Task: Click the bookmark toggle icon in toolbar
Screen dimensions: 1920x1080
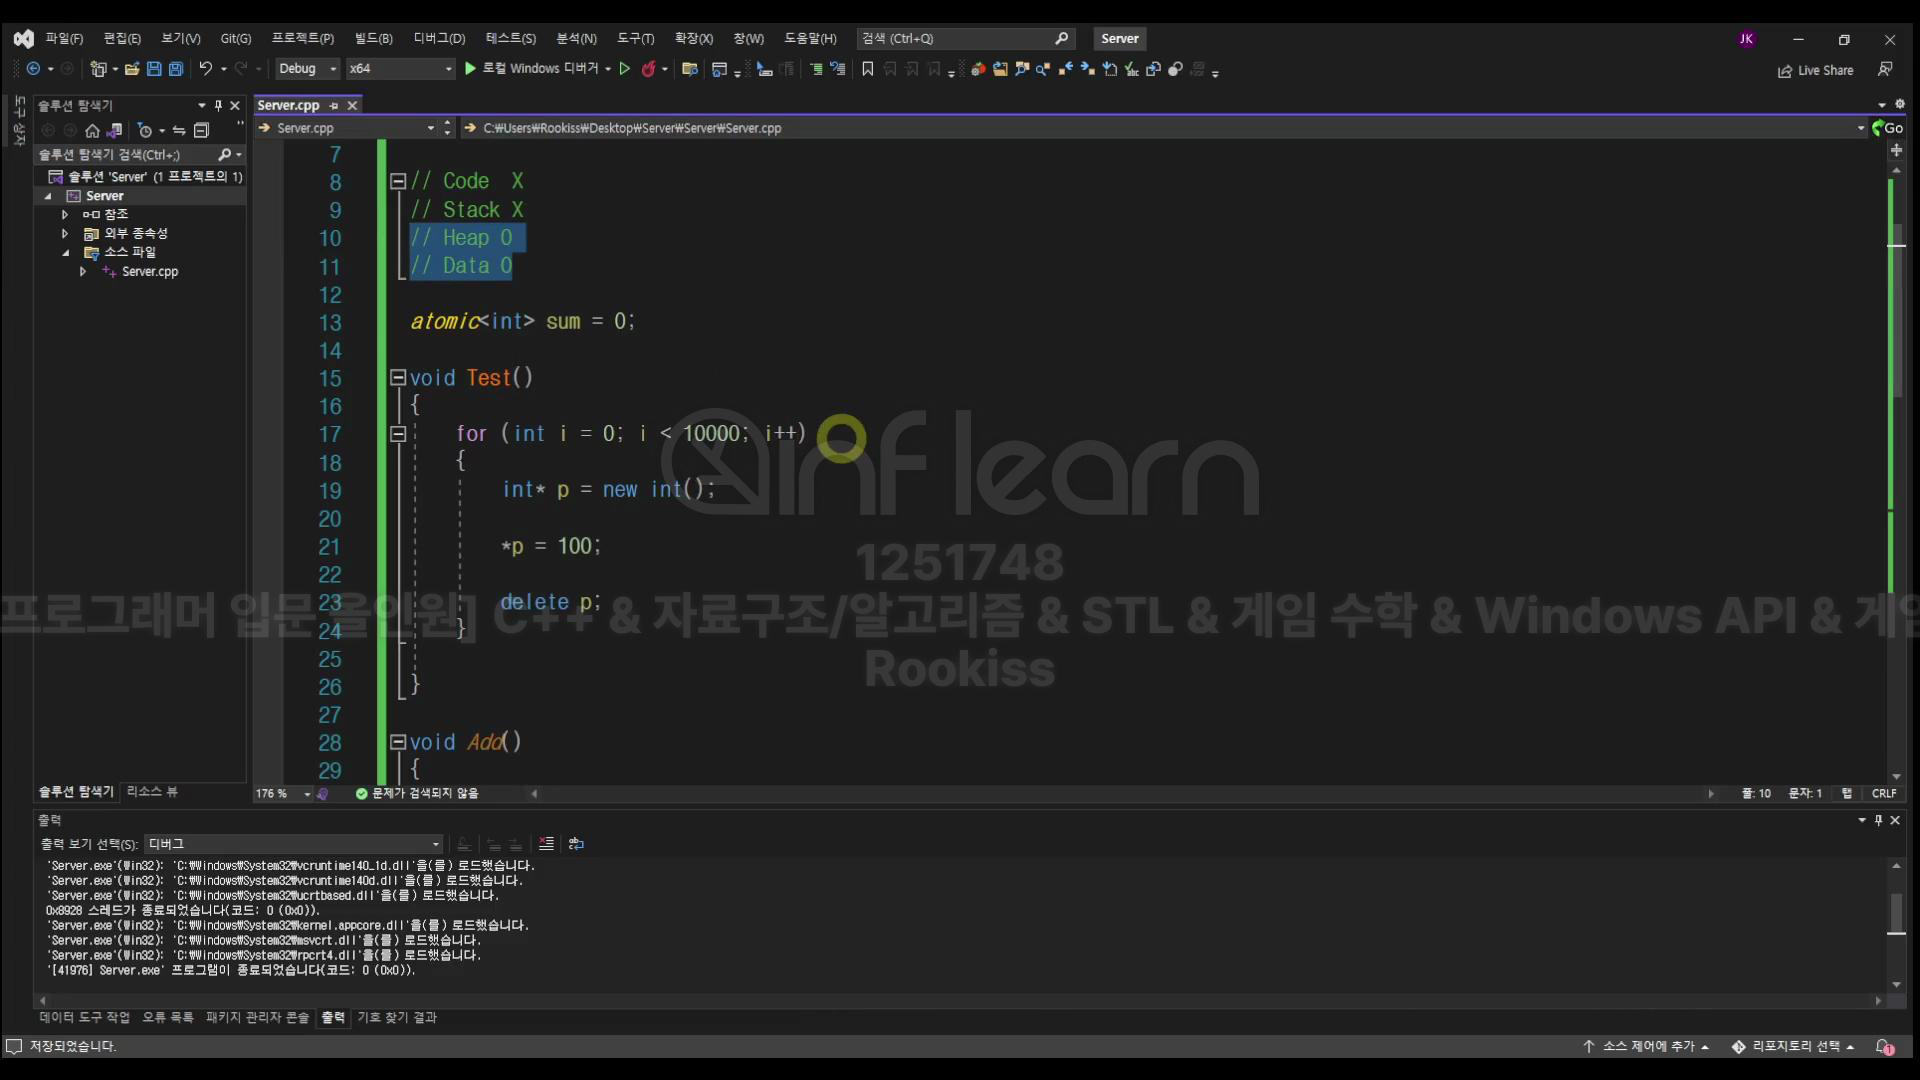Action: click(x=867, y=69)
